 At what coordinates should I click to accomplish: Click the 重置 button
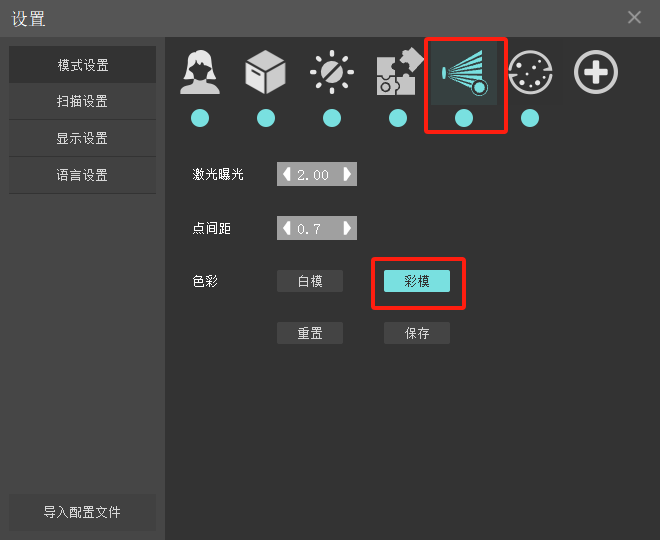(x=310, y=333)
